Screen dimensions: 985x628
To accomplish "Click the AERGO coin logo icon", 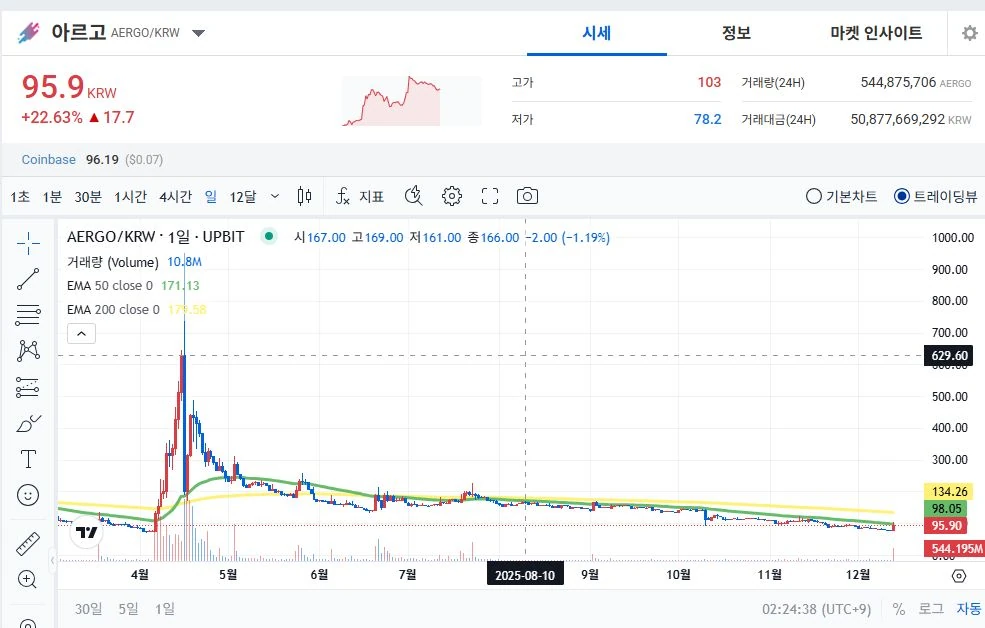I will [x=28, y=32].
